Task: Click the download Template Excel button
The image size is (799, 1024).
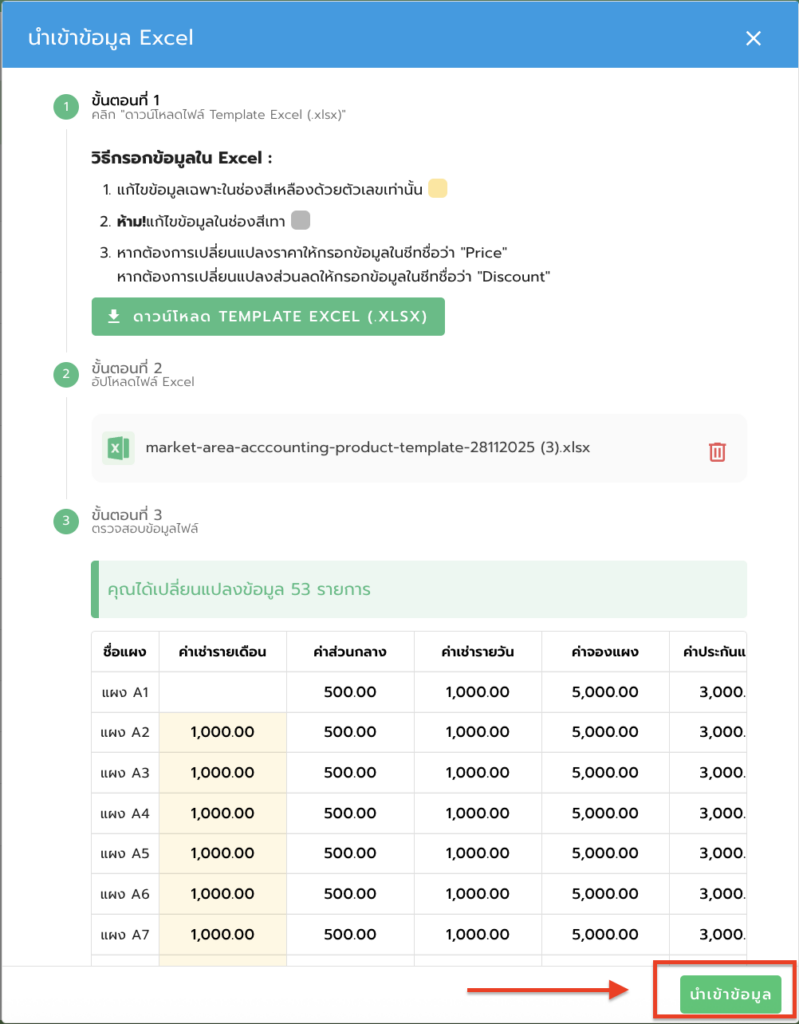Action: pos(268,317)
